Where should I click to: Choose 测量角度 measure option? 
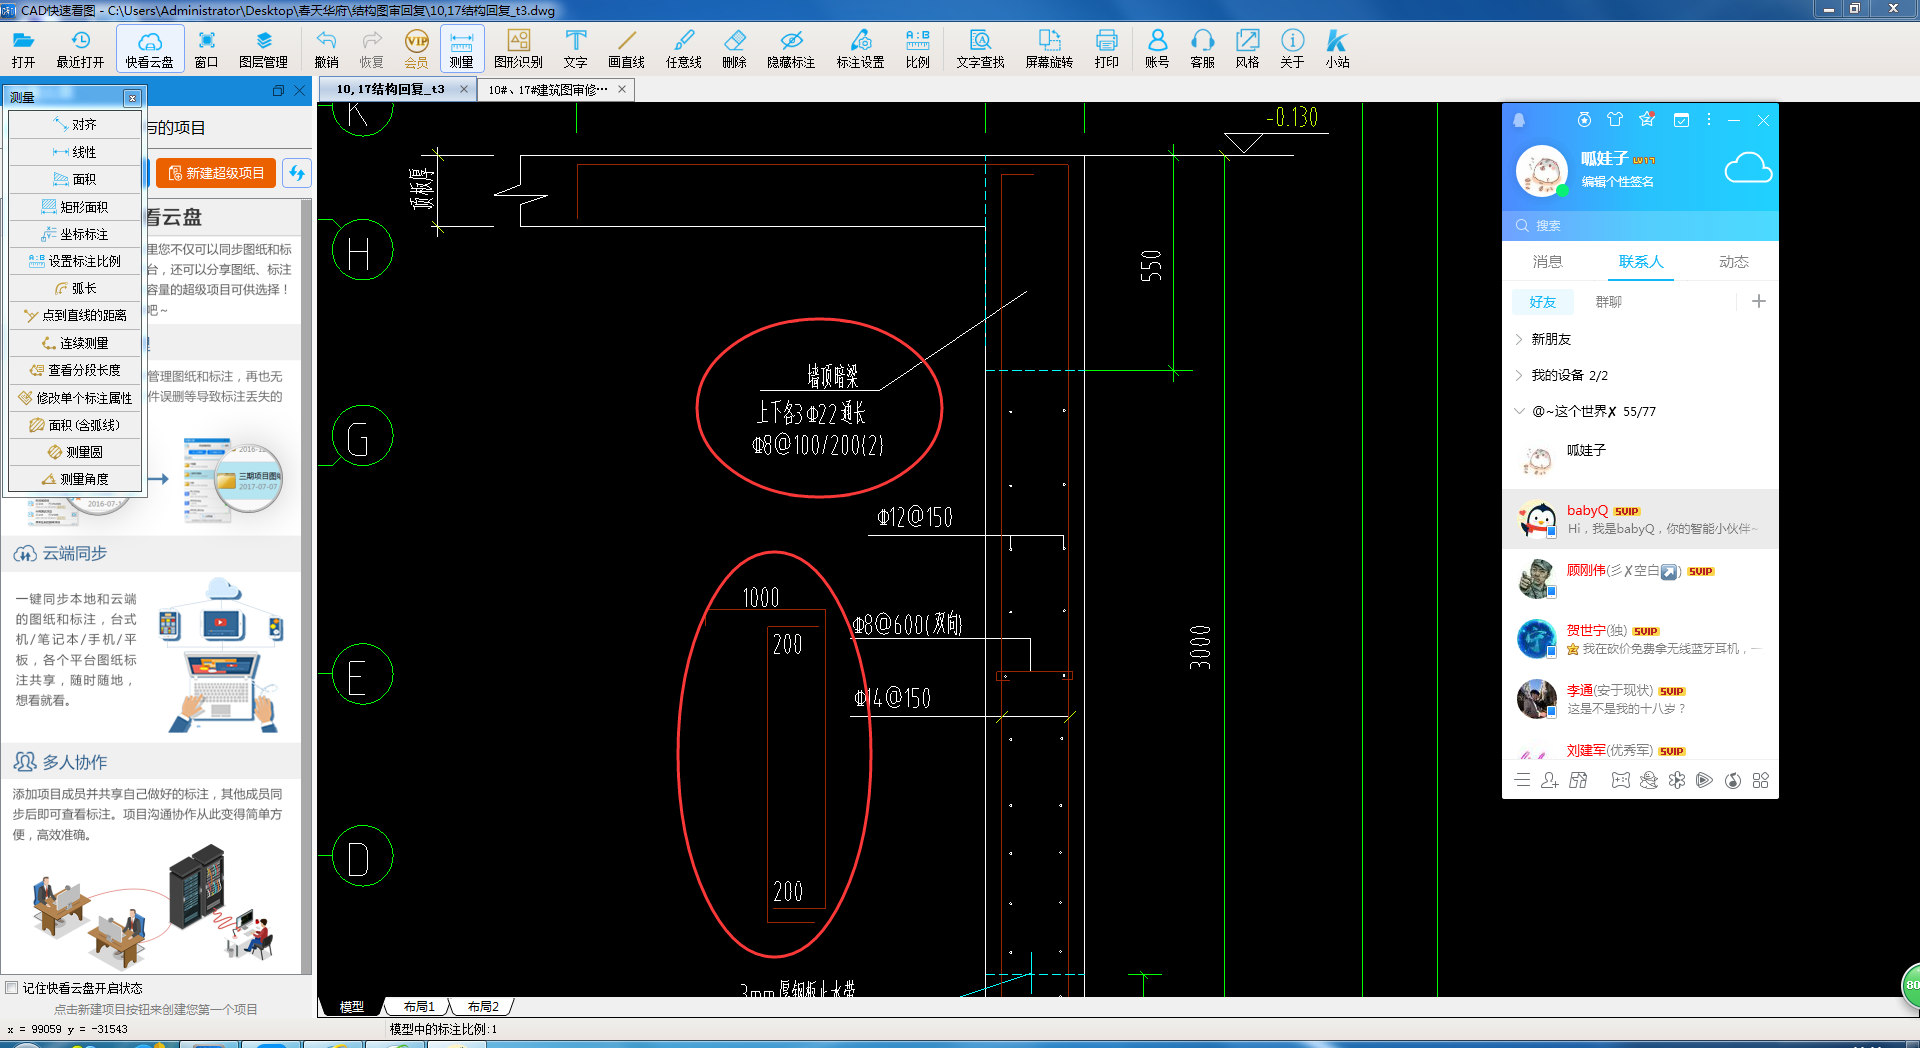(75, 479)
